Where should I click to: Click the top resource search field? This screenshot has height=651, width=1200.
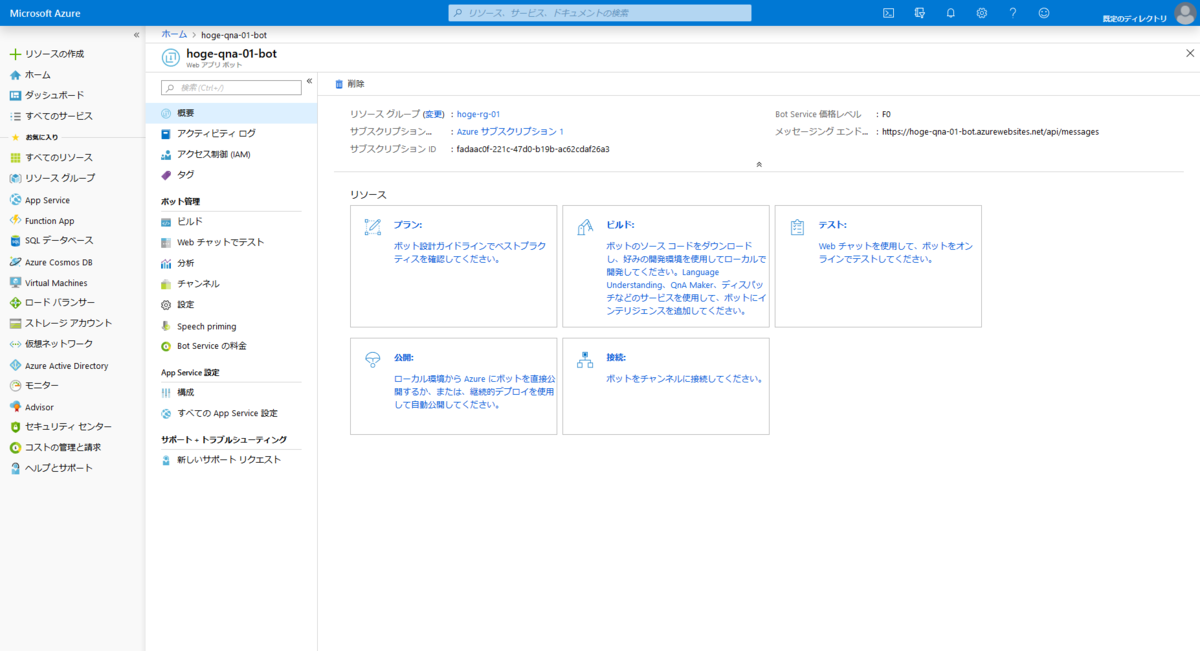(599, 13)
